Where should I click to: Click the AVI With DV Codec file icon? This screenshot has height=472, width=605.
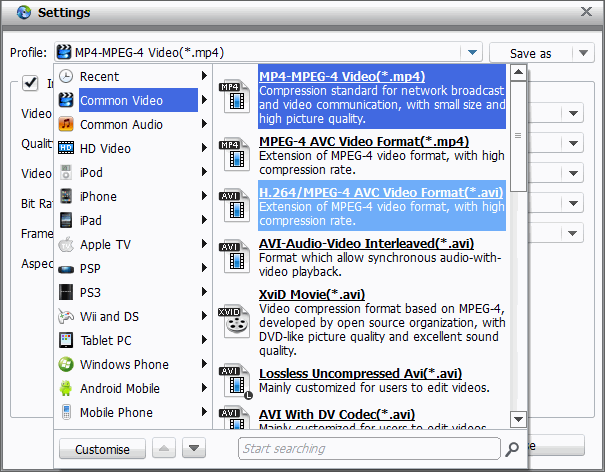tap(234, 418)
